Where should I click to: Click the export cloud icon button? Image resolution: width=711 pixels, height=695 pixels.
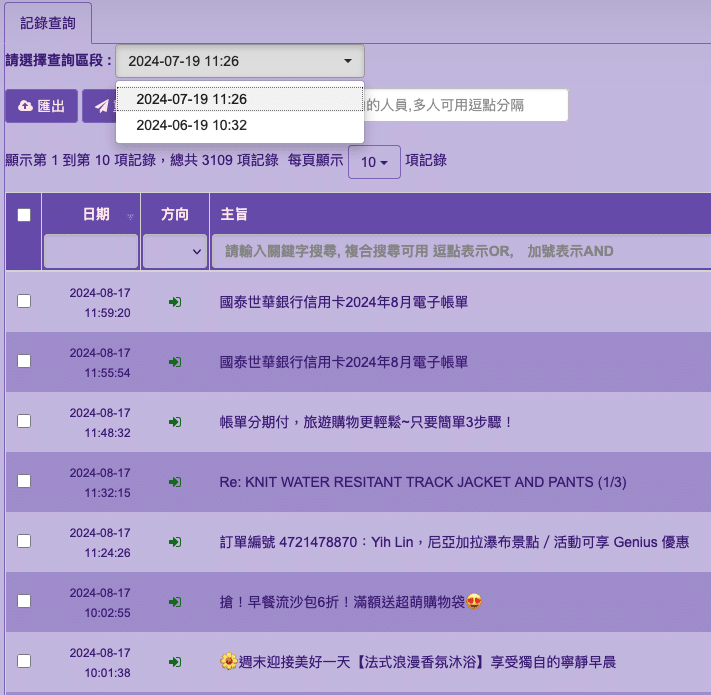coord(25,106)
